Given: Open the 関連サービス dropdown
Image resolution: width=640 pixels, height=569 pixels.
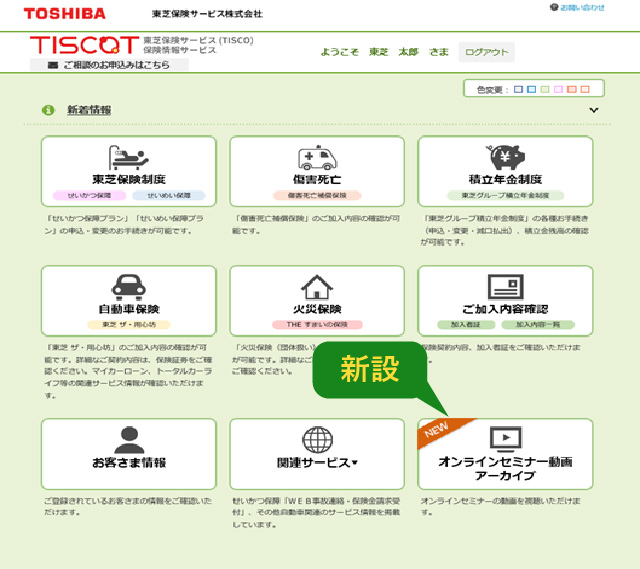Looking at the screenshot, I should coord(317,462).
